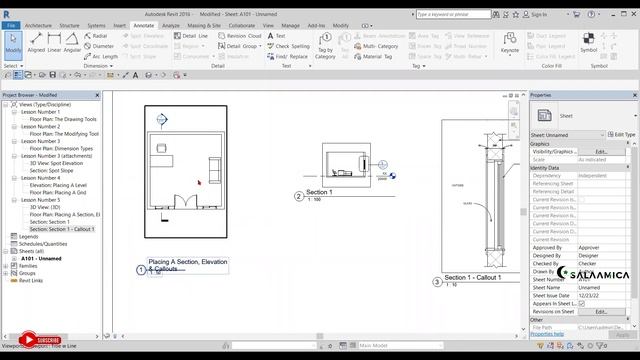Viewport: 640px width, 360px height.
Task: Click the drawing area horizontal scrollbar
Action: [x=320, y=336]
